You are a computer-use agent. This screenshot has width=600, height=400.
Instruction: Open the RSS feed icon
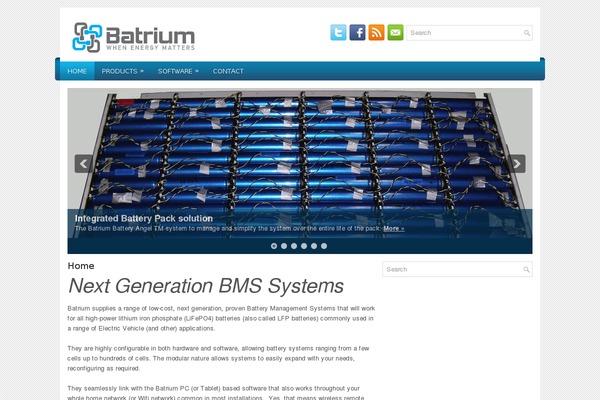376,33
